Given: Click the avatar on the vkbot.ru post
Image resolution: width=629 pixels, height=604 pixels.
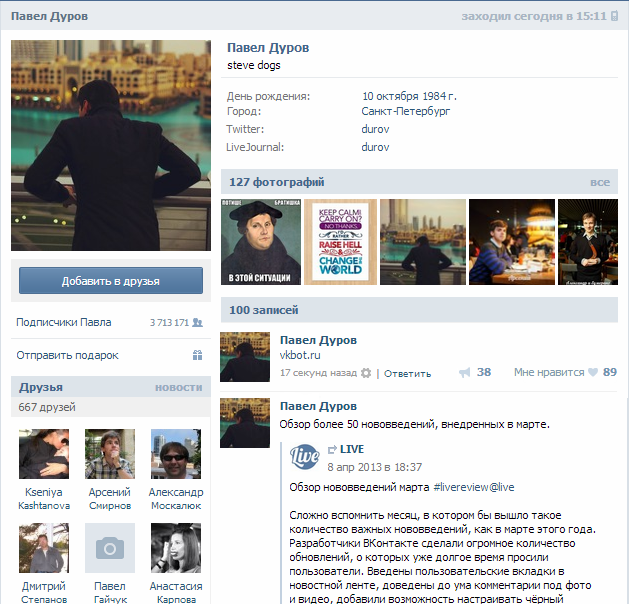Looking at the screenshot, I should click(x=245, y=357).
